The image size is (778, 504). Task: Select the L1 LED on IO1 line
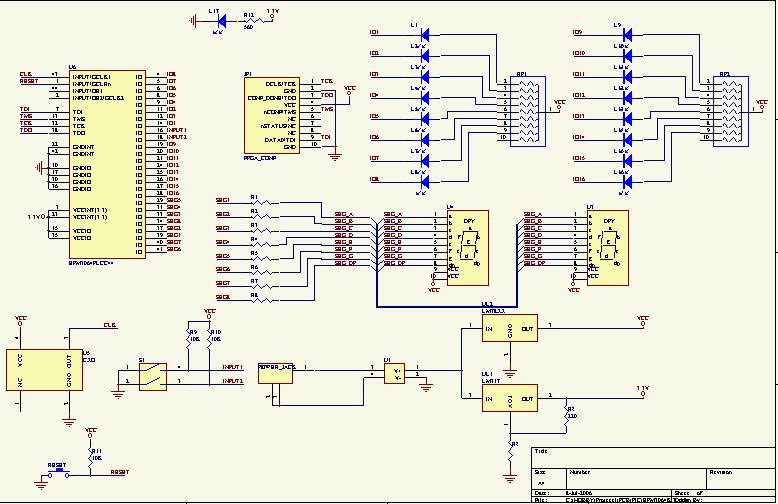424,34
